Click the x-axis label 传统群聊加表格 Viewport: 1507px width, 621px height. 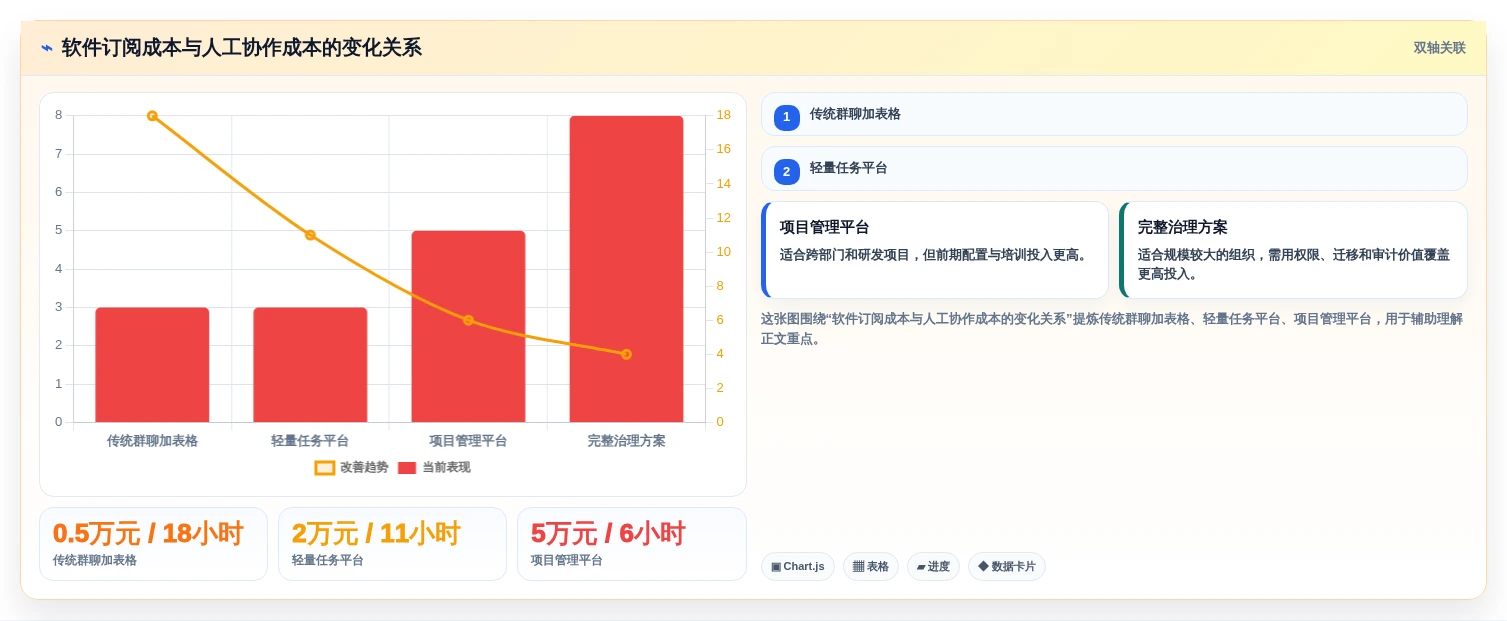(152, 441)
